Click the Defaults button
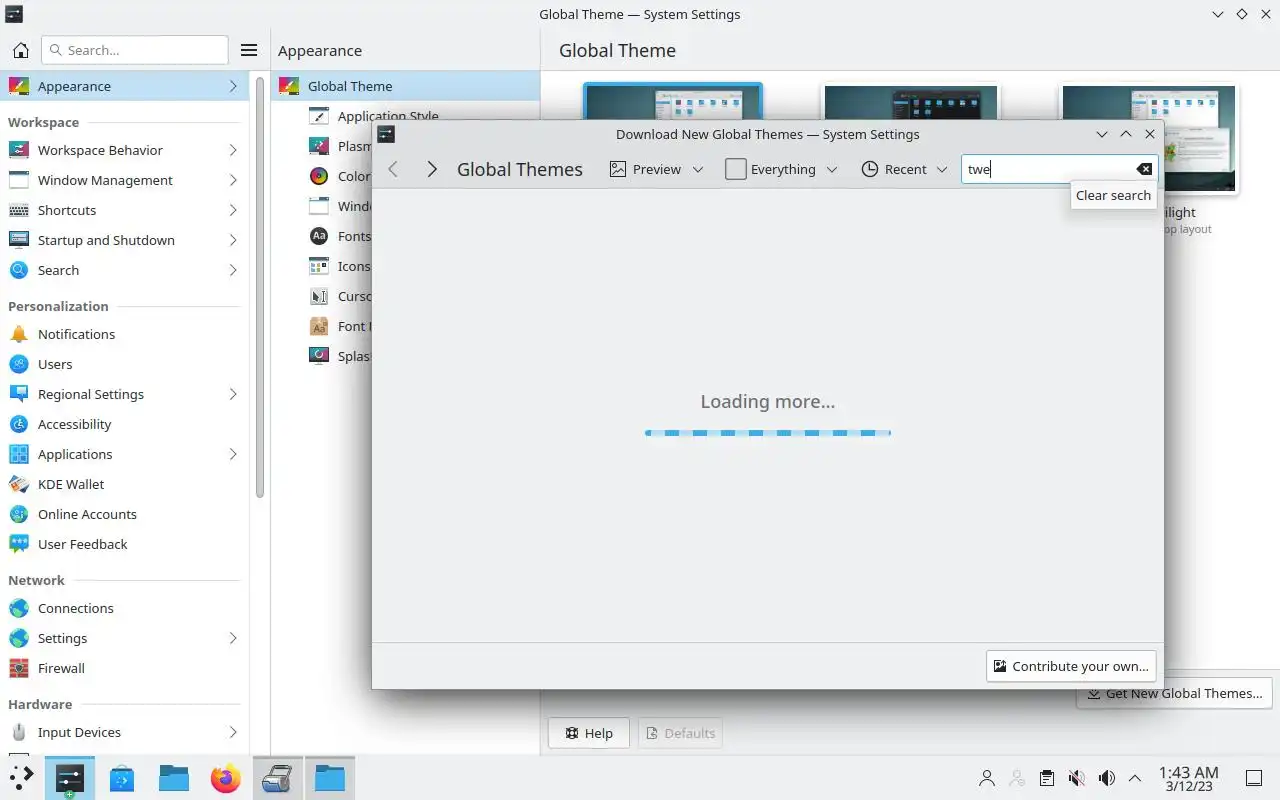 (680, 733)
